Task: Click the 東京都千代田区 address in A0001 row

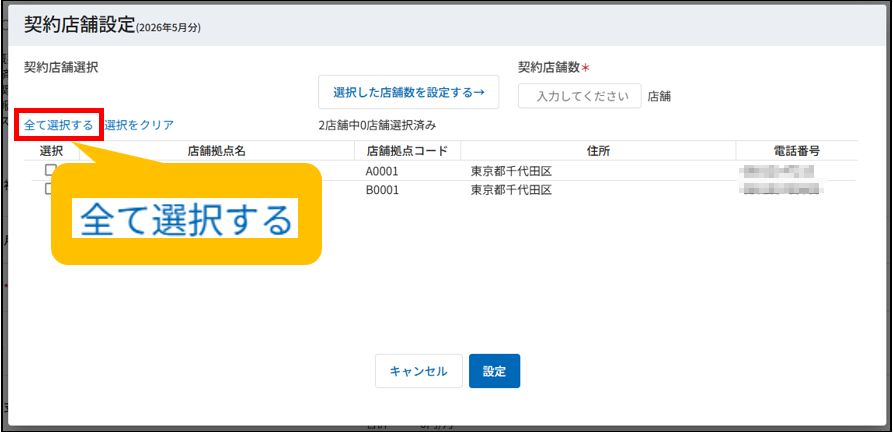Action: [512, 171]
